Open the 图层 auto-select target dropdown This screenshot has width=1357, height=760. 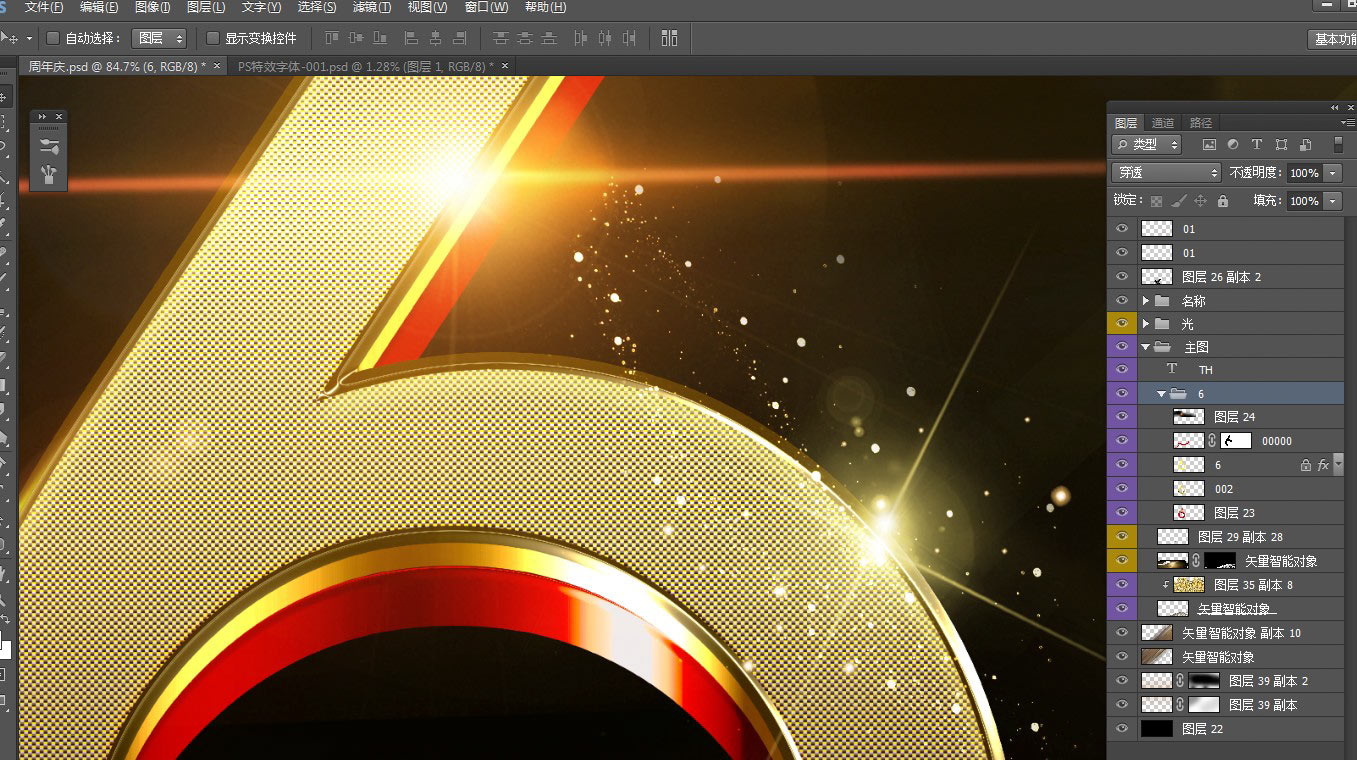click(160, 38)
